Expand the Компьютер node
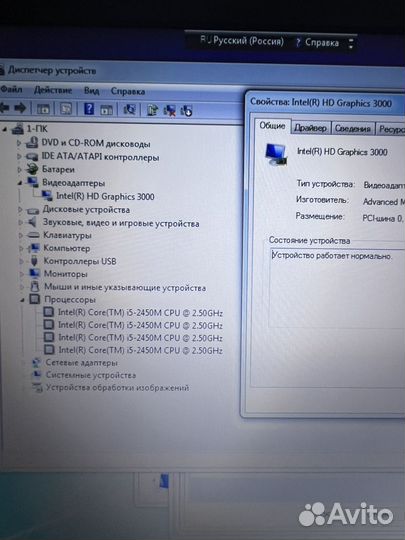Screen dimensions: 405x540 coord(21,248)
